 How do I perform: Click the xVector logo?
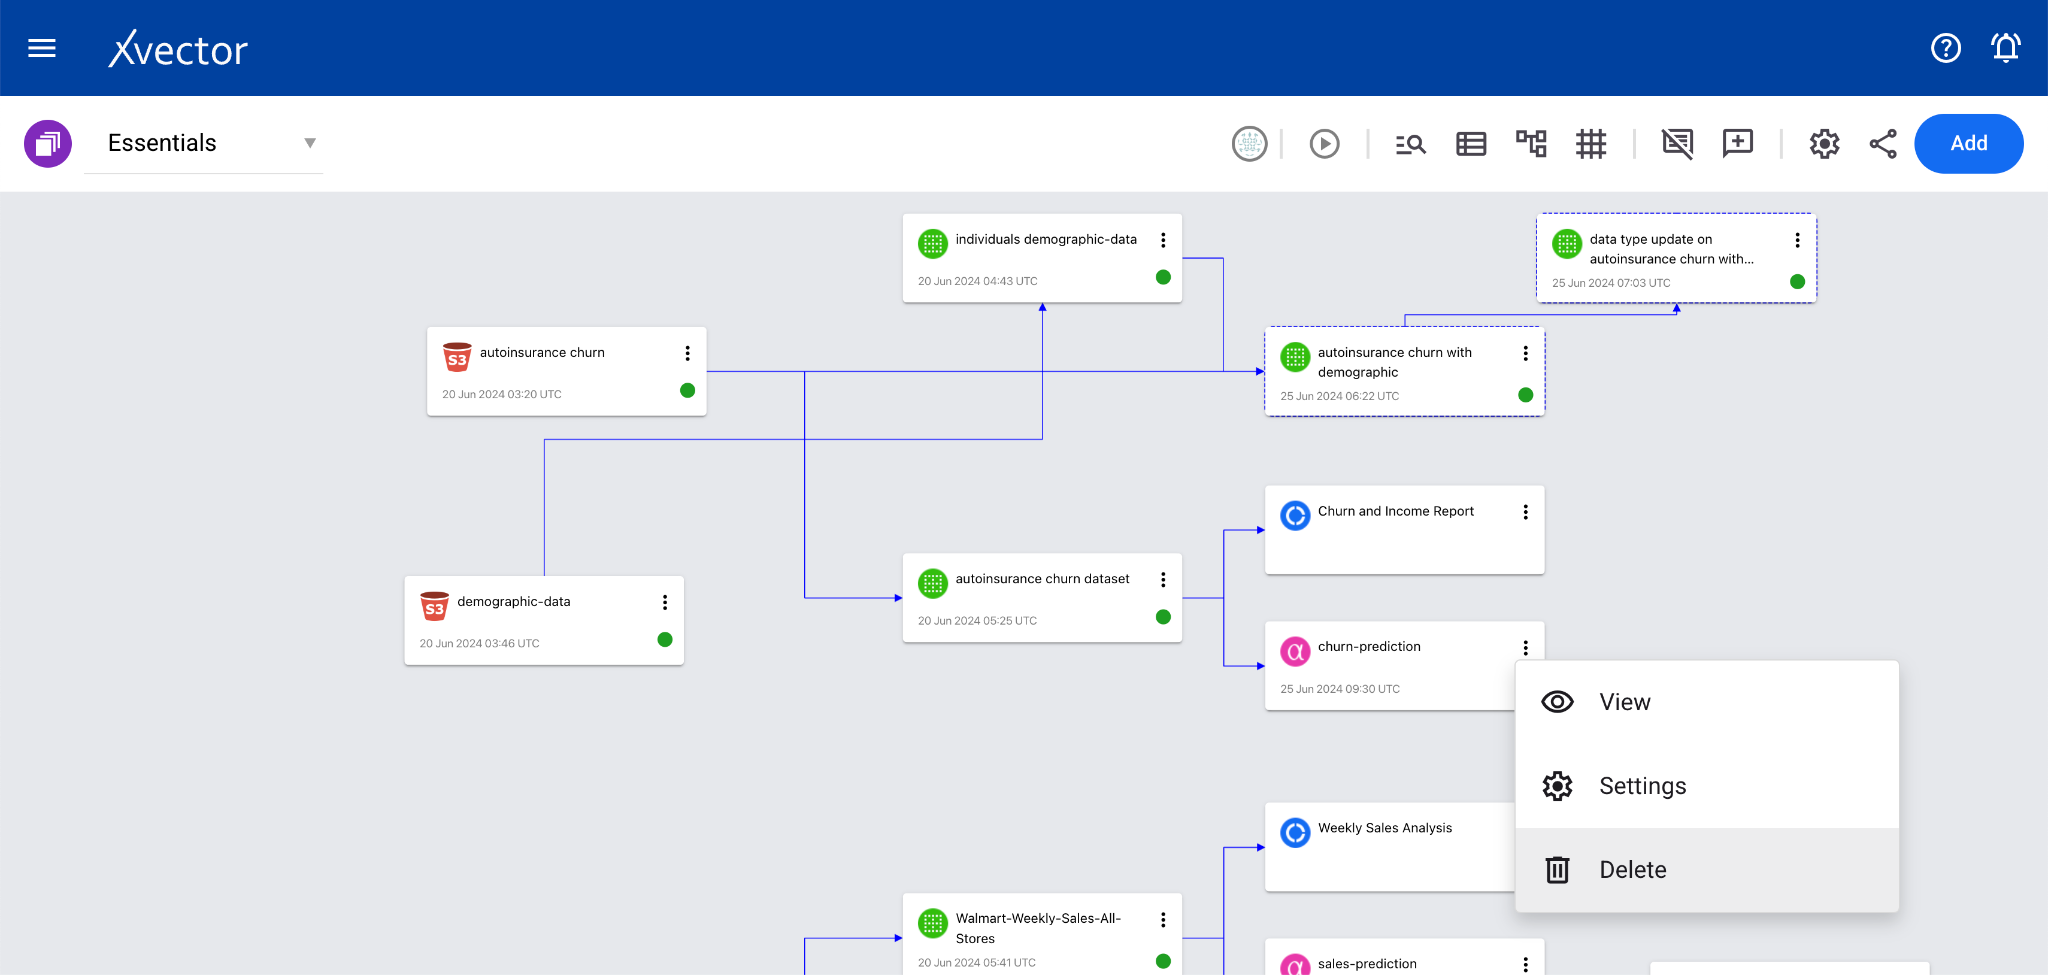[178, 49]
